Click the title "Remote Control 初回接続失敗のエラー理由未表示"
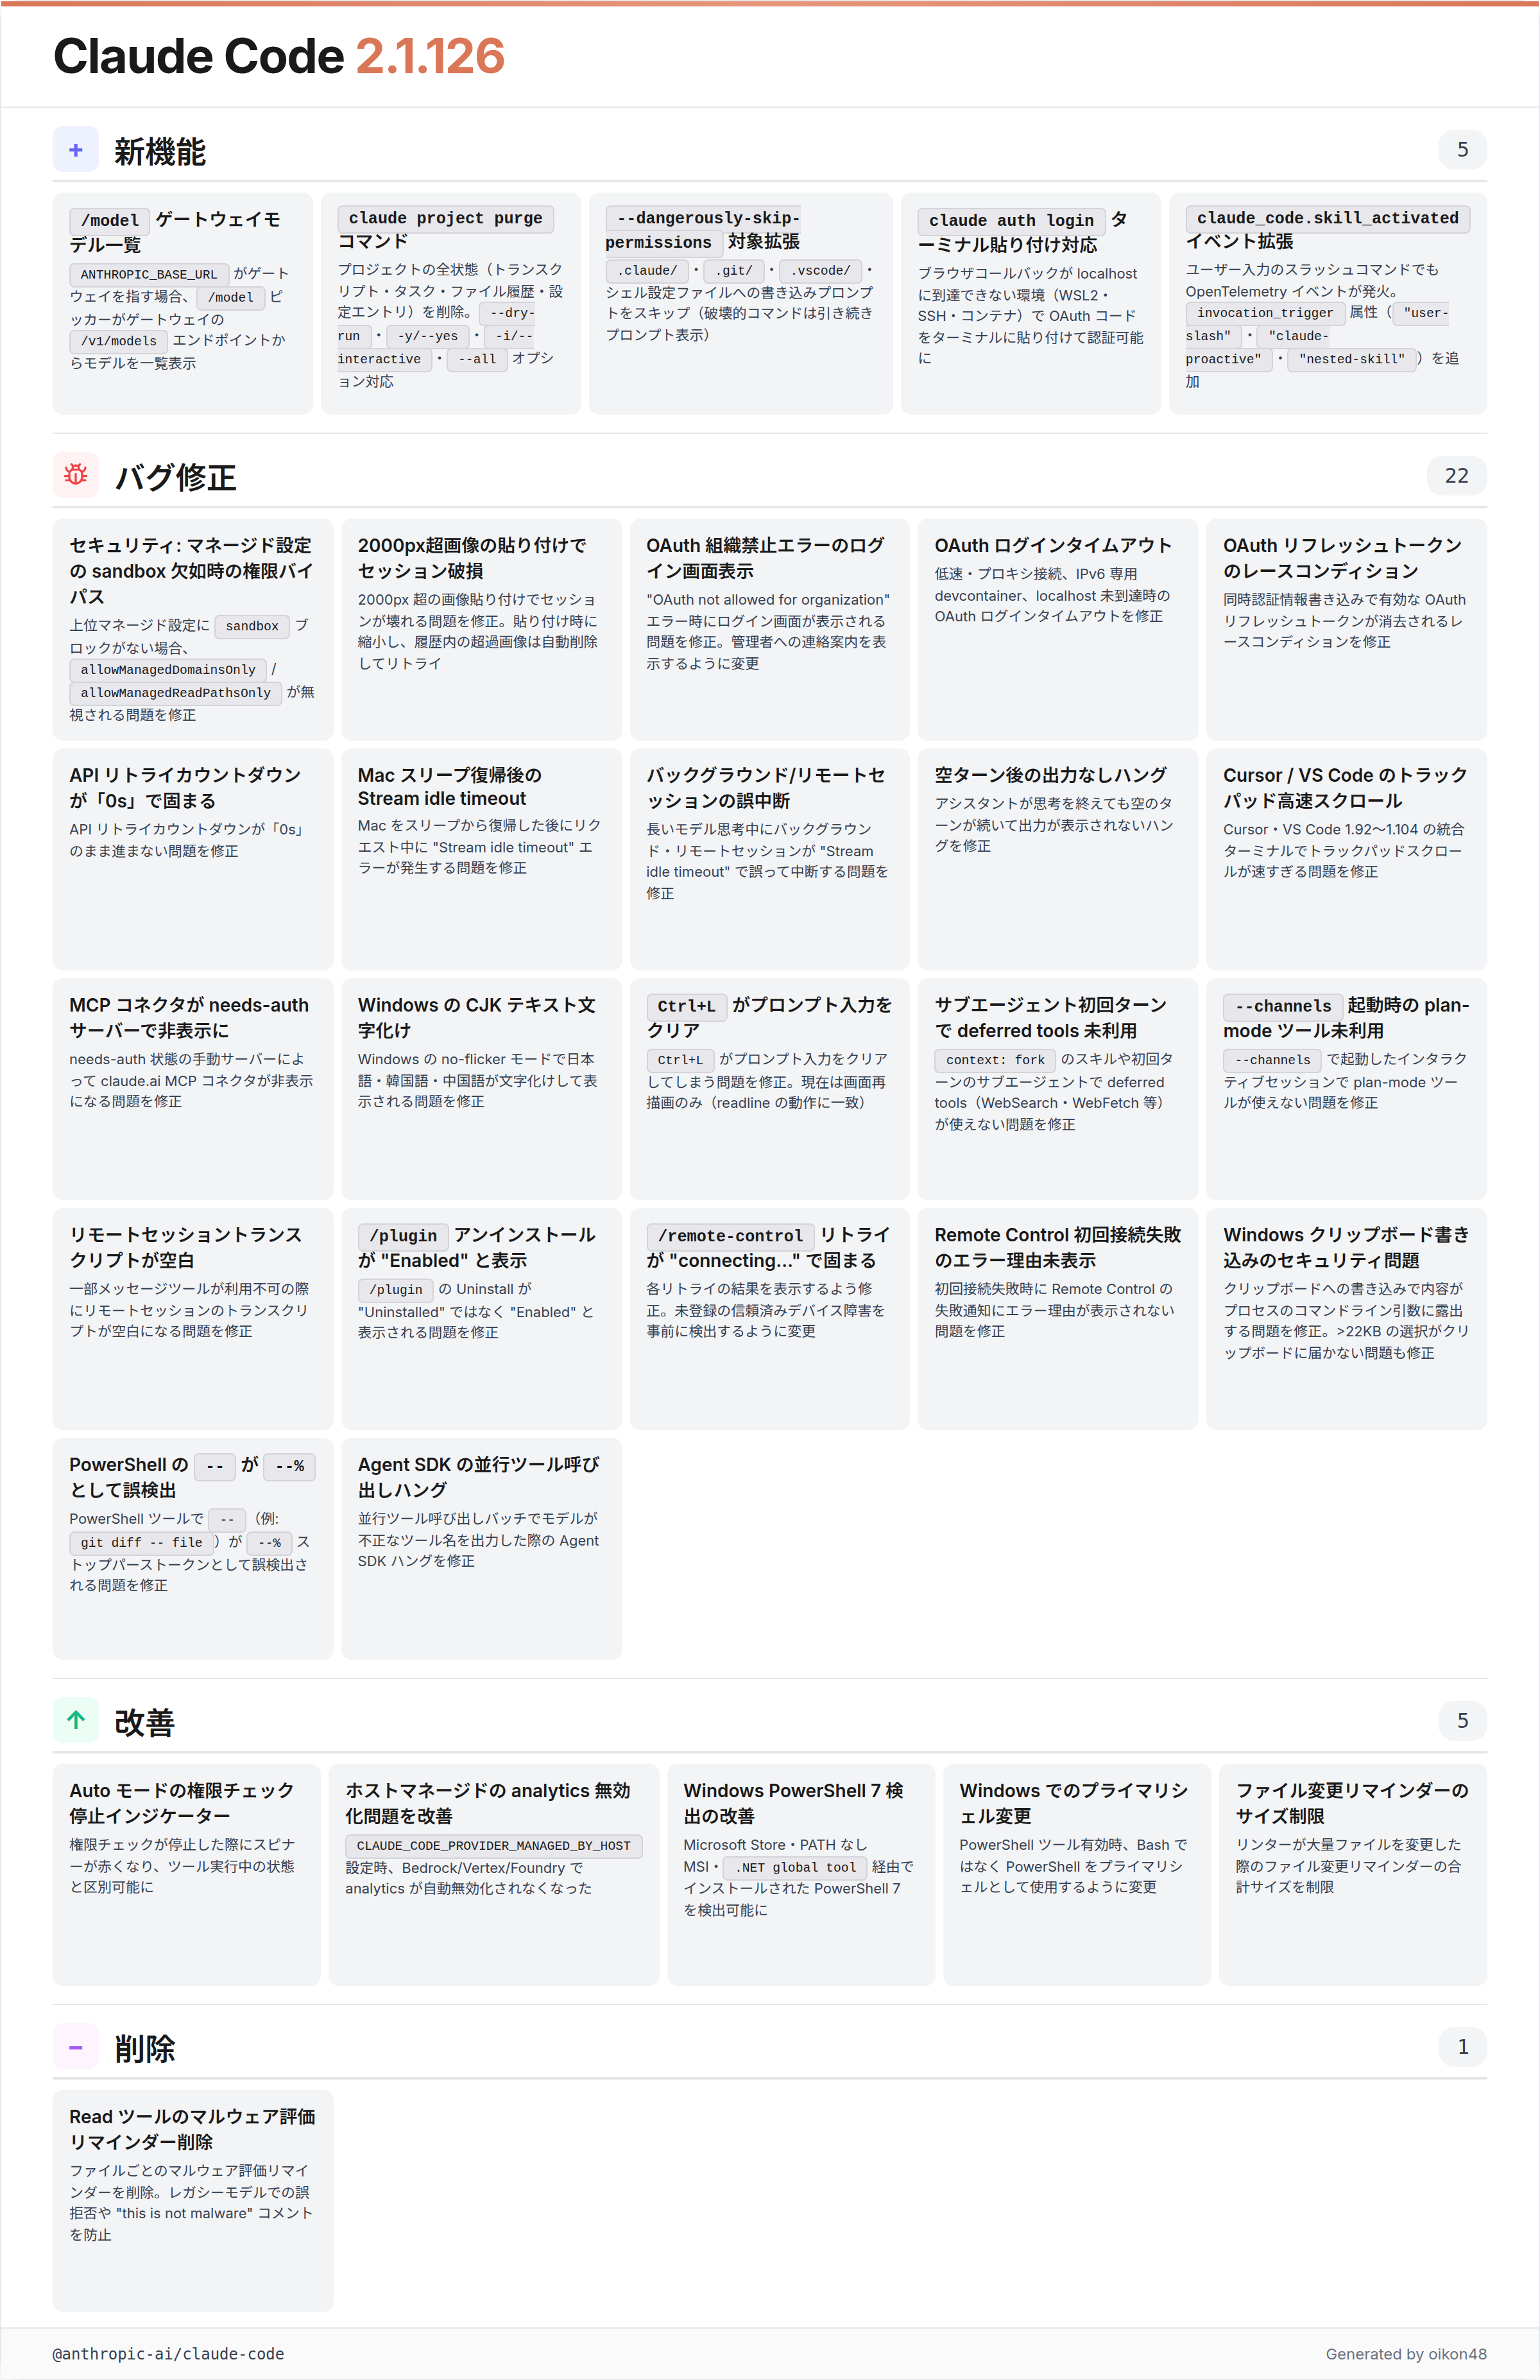Viewport: 1540px width, 2380px height. coord(1058,1247)
